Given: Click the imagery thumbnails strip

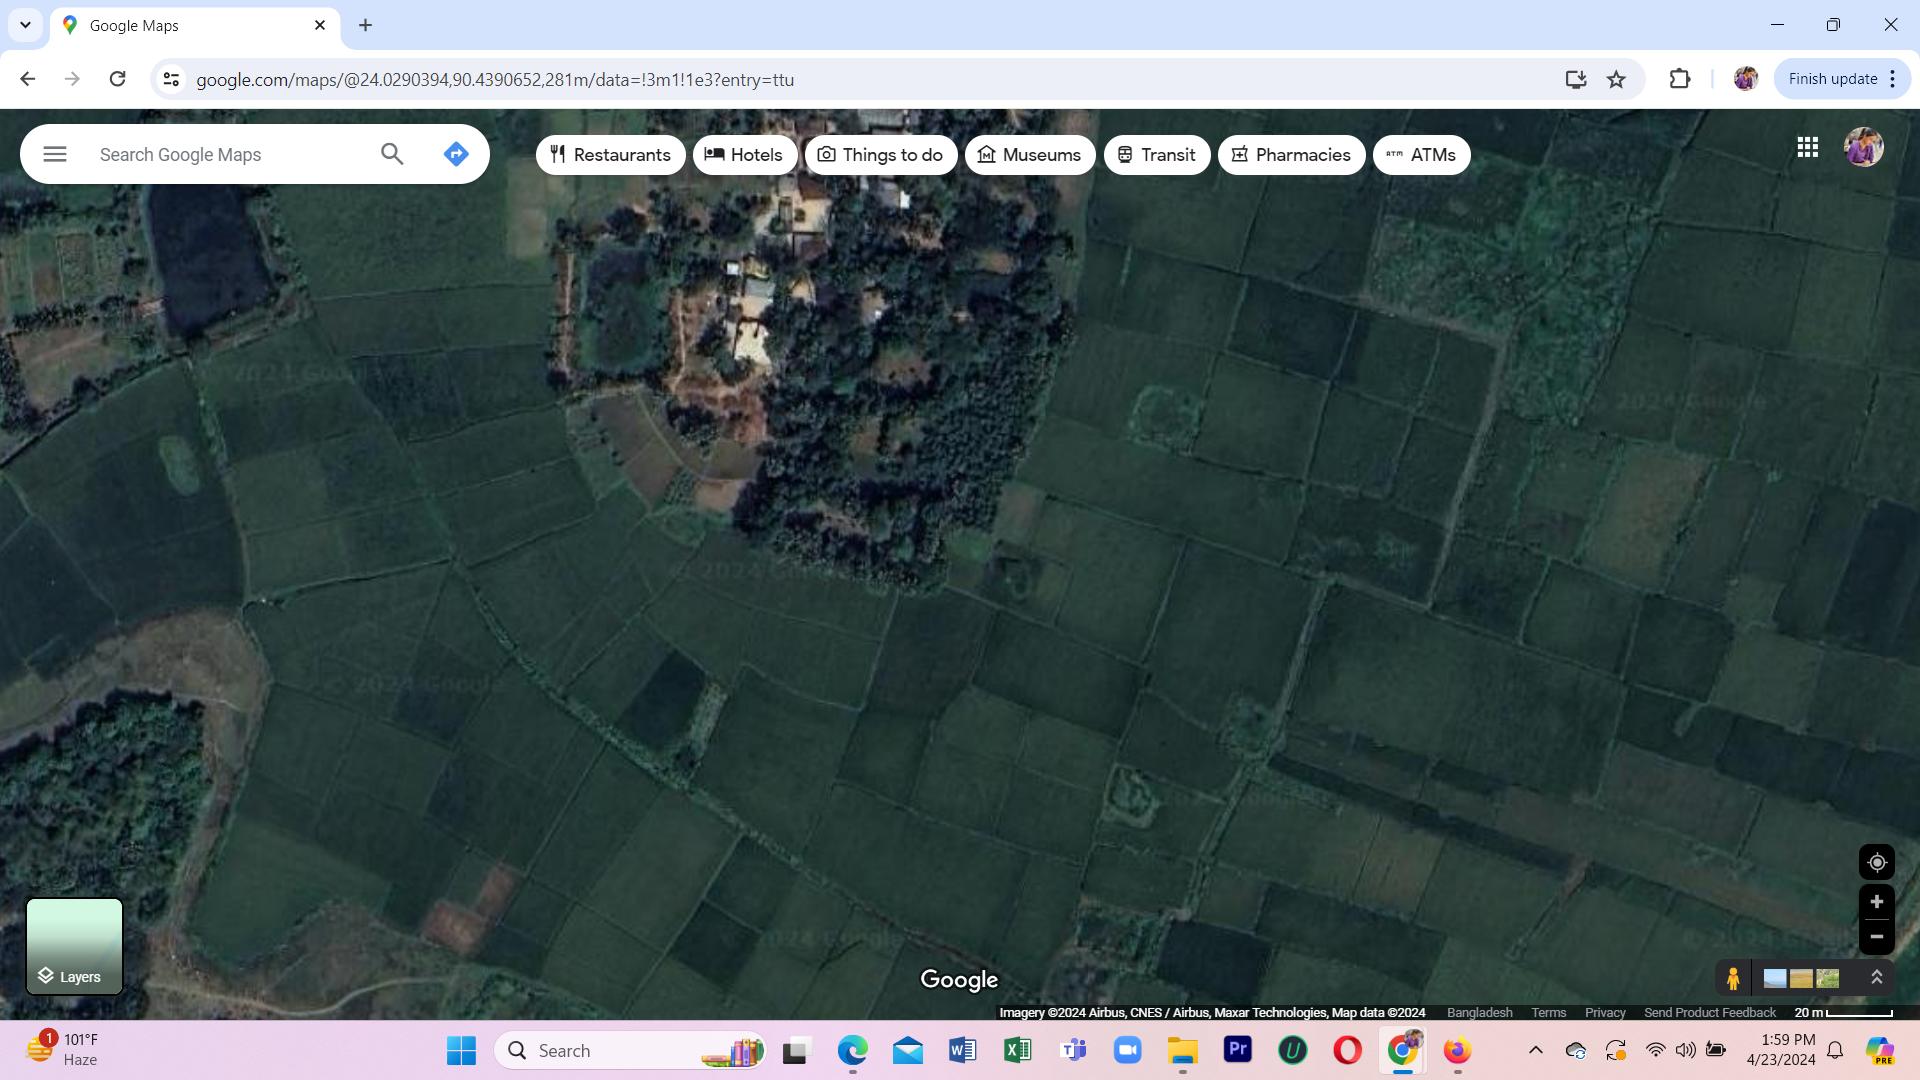Looking at the screenshot, I should coord(1801,978).
